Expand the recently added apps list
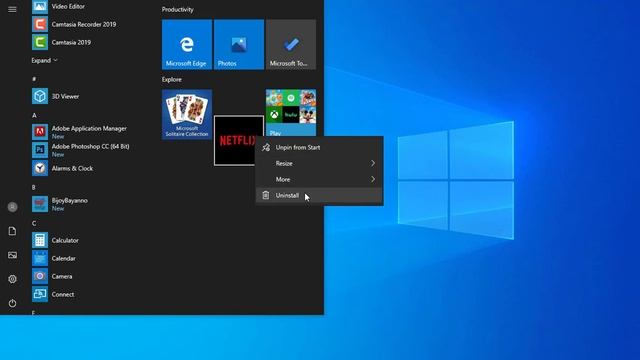The height and width of the screenshot is (360, 640). click(44, 60)
